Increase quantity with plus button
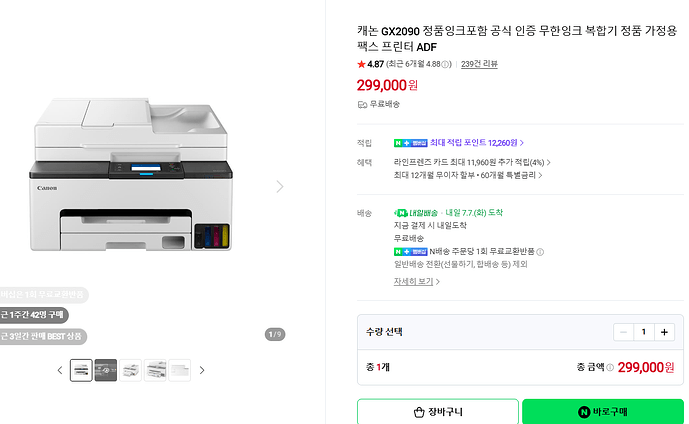689x424 pixels. [664, 332]
